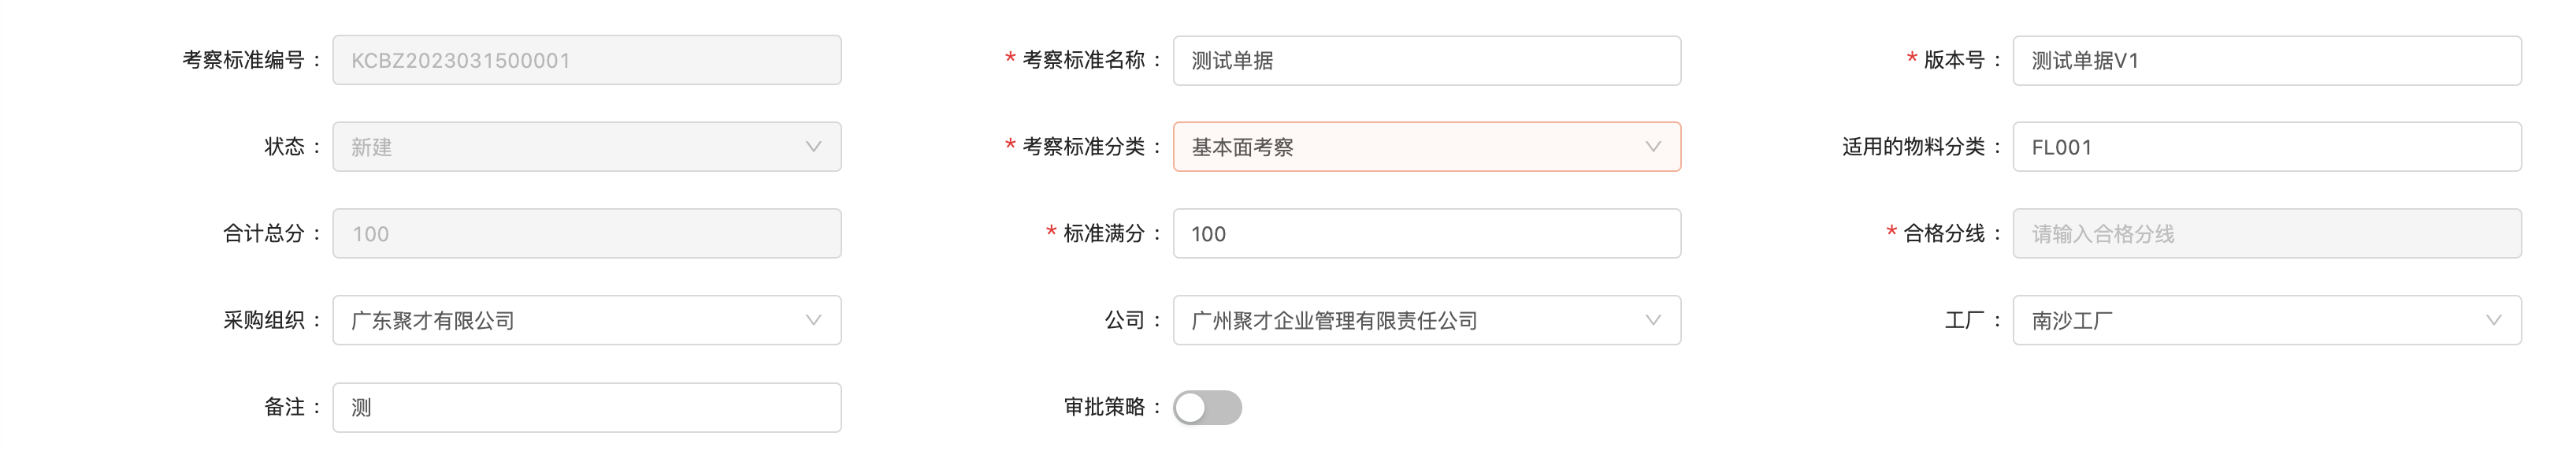Open the 采购组织 dropdown arrow

[x=813, y=320]
